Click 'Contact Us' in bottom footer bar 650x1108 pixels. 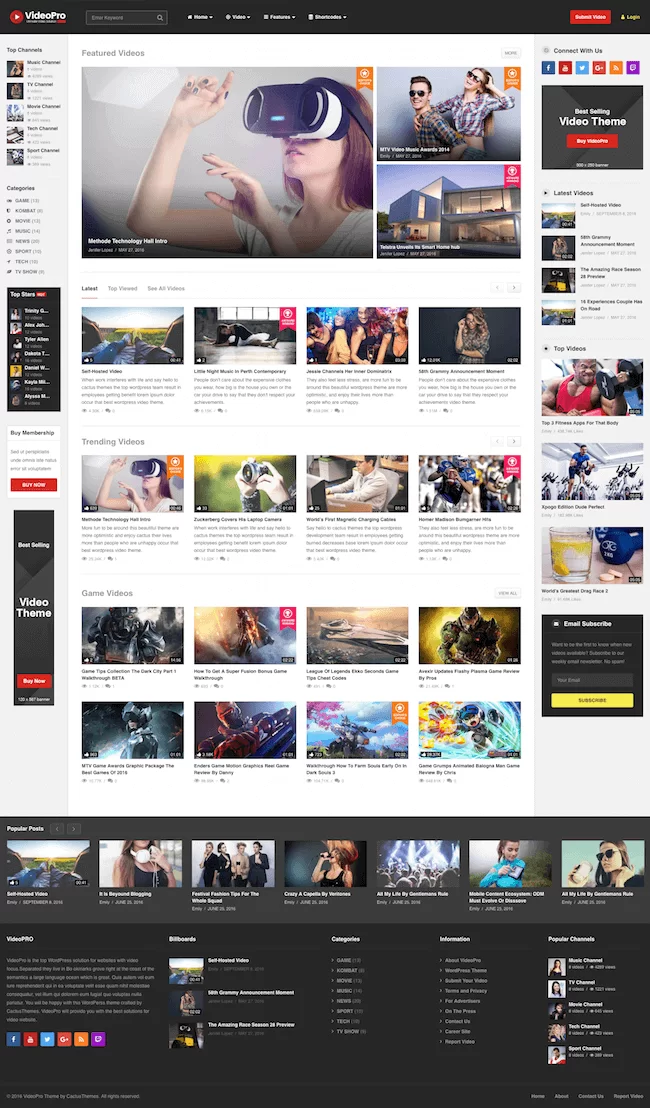click(591, 1096)
